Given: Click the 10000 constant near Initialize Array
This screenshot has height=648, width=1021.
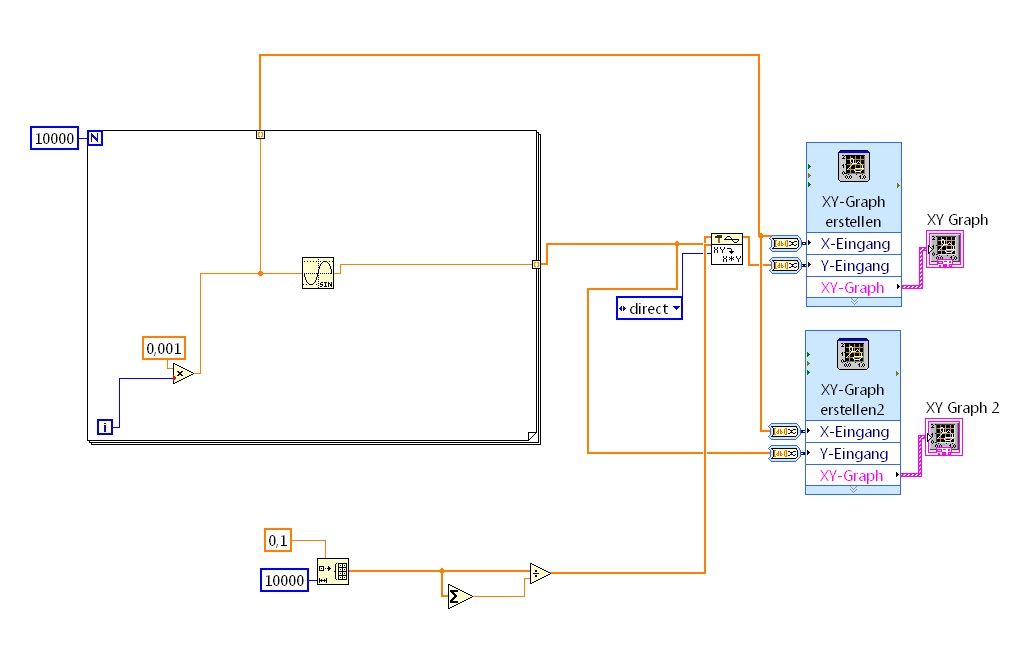Looking at the screenshot, I should click(x=285, y=580).
